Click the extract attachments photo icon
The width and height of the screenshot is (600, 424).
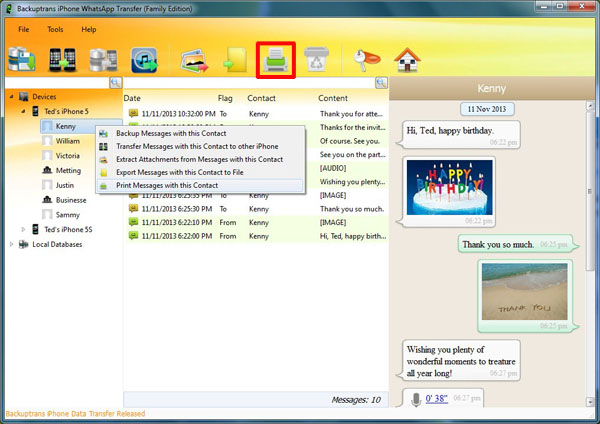(194, 60)
